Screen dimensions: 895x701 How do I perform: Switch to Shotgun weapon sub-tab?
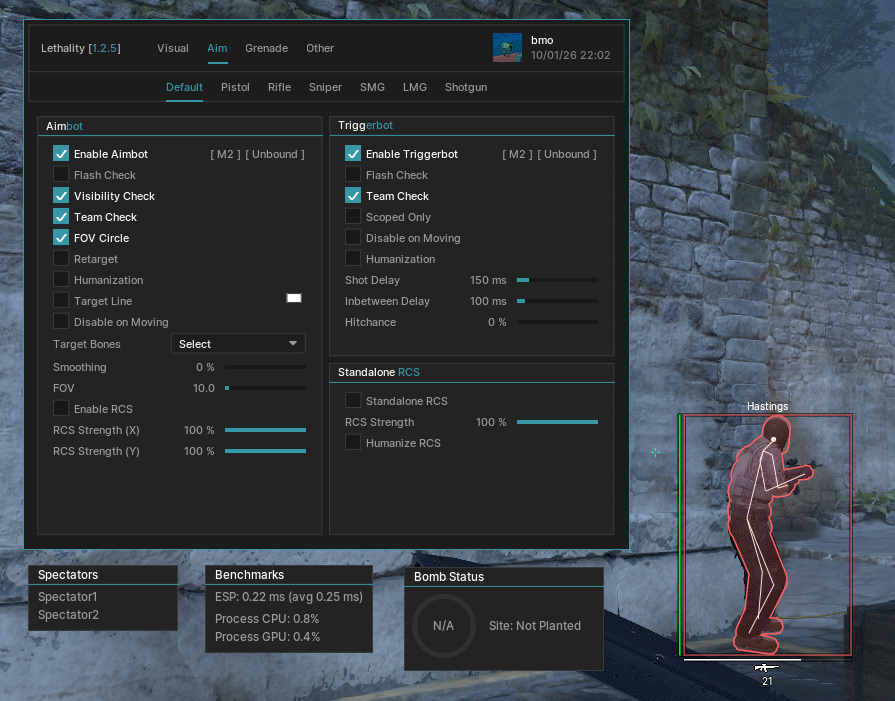coord(466,87)
